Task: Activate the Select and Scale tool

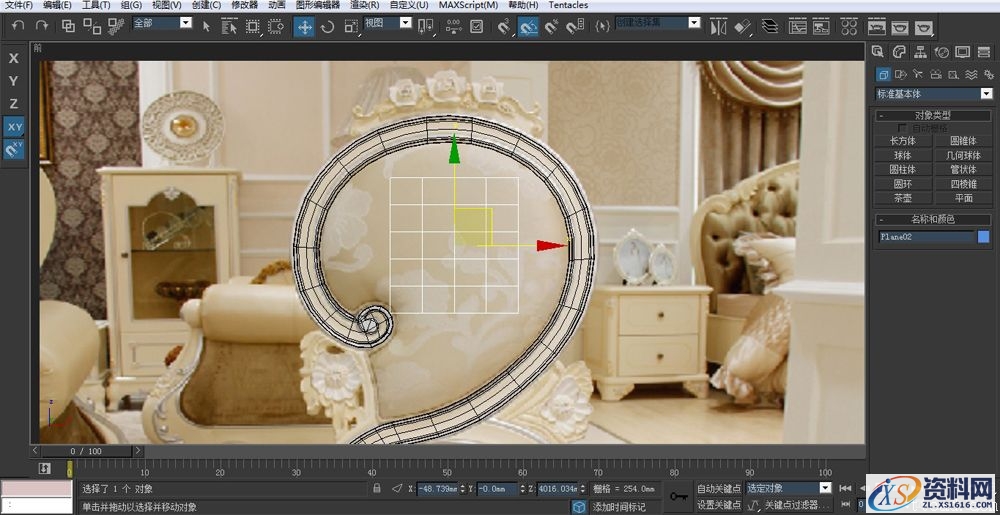Action: (x=351, y=26)
